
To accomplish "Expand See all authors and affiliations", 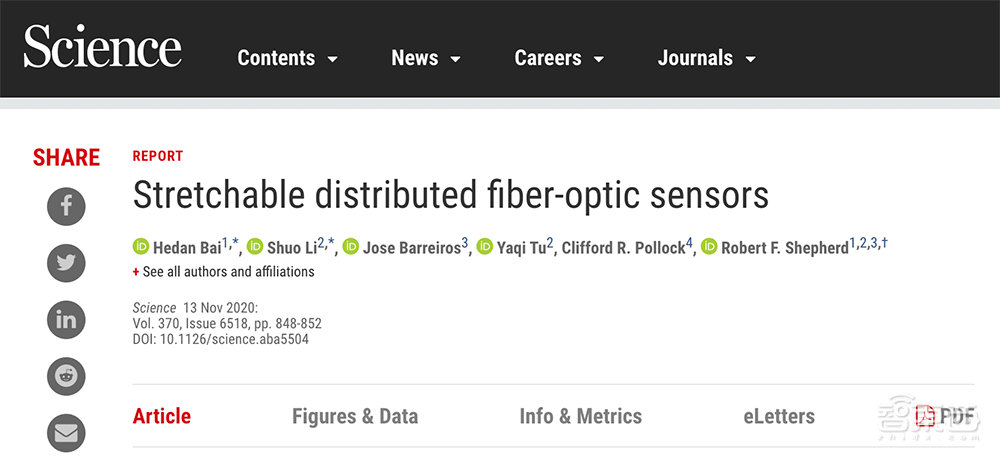I will (223, 272).
